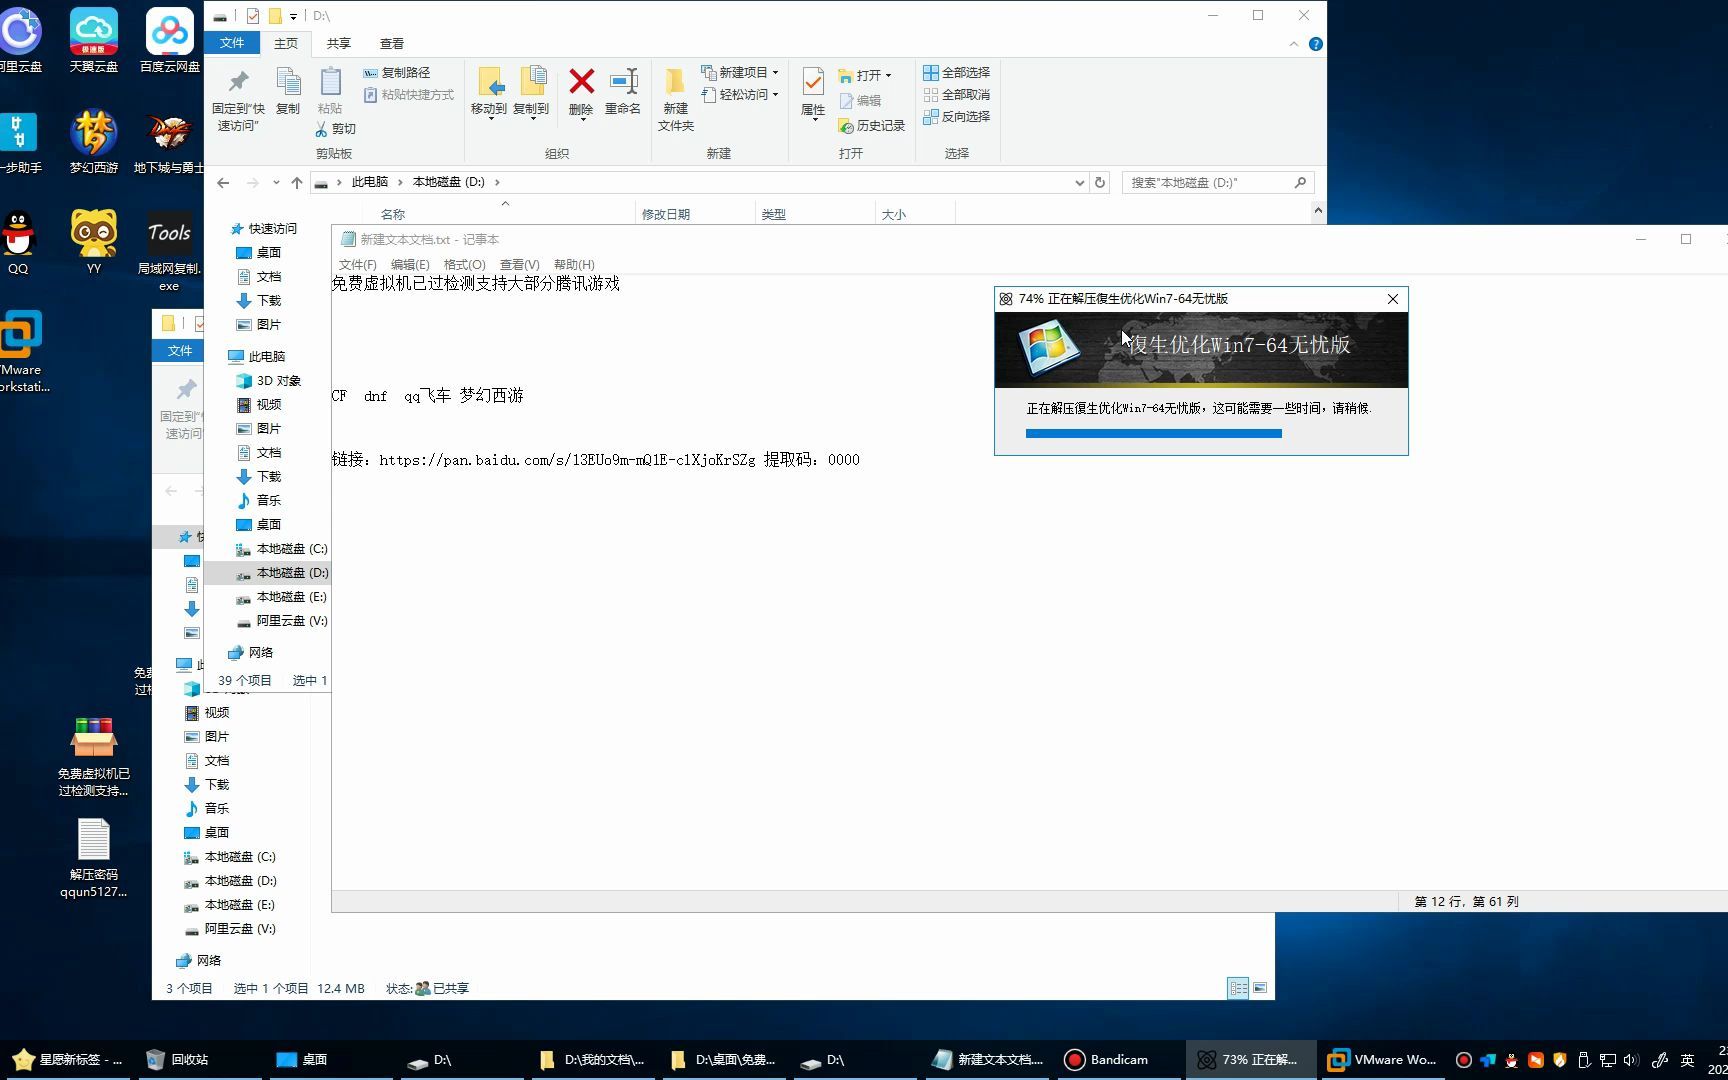Viewport: 1728px width, 1080px height.
Task: Click New folder (新建文件夹) icon
Action: [676, 99]
